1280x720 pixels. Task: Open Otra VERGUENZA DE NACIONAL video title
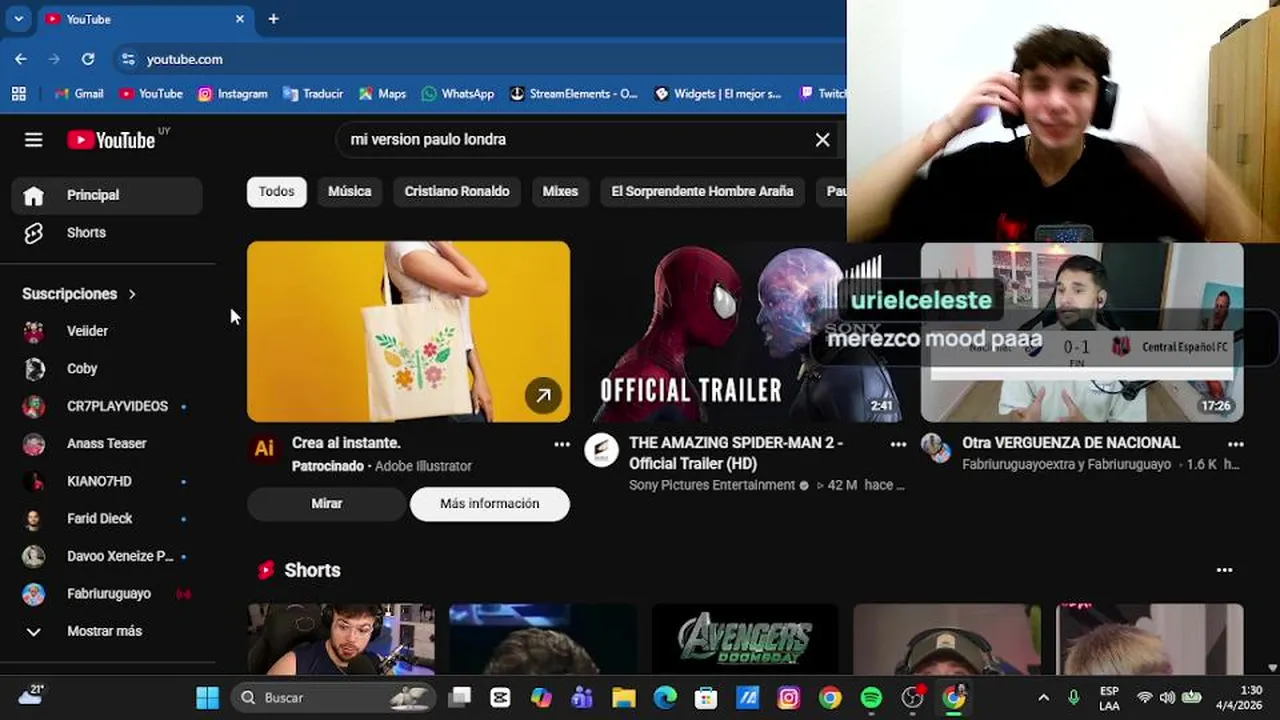point(1071,442)
